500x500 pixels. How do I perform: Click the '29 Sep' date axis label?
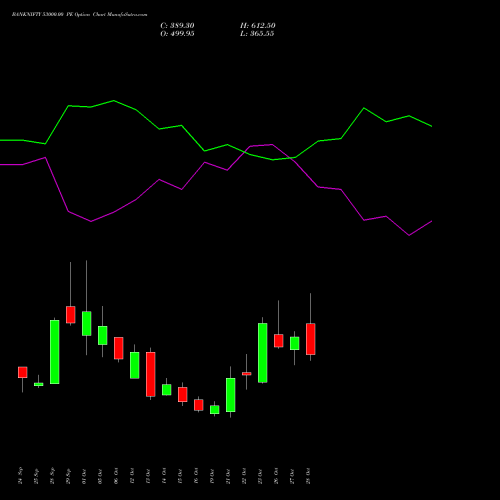69,476
